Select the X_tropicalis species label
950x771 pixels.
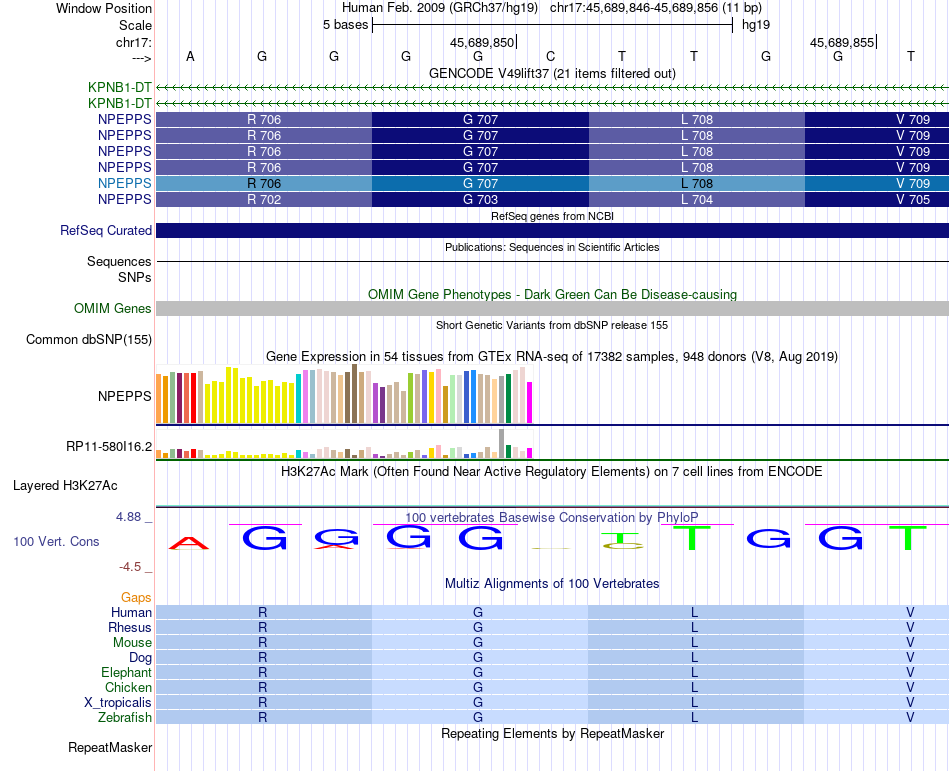click(x=118, y=703)
